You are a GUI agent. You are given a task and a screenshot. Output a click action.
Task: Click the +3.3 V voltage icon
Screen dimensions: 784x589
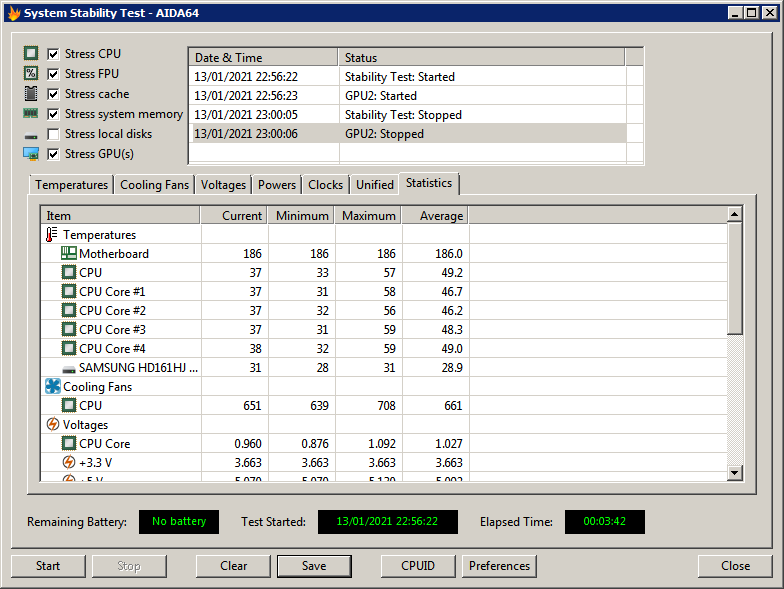(x=69, y=462)
